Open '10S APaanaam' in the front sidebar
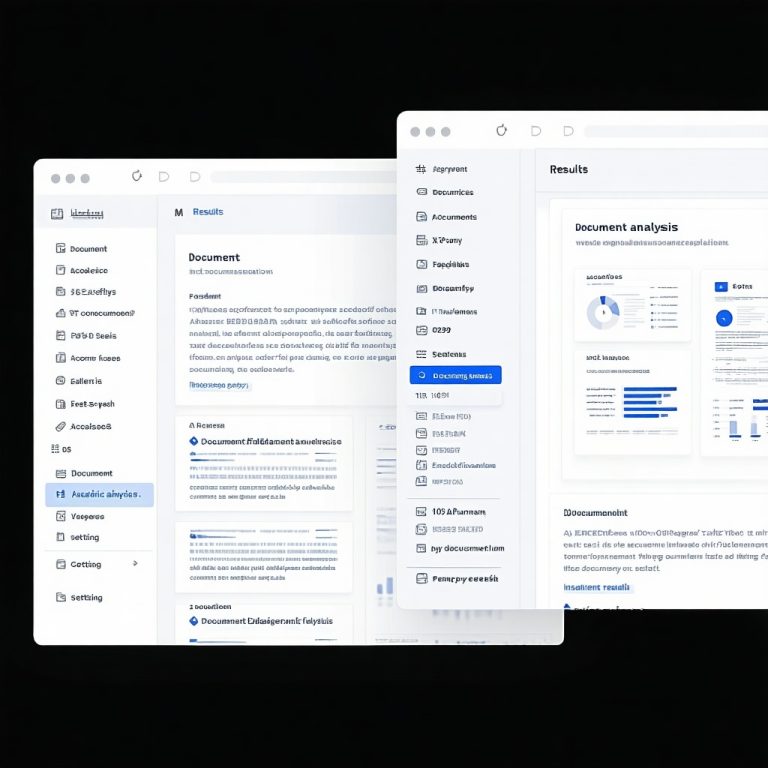This screenshot has height=768, width=768. coord(458,512)
